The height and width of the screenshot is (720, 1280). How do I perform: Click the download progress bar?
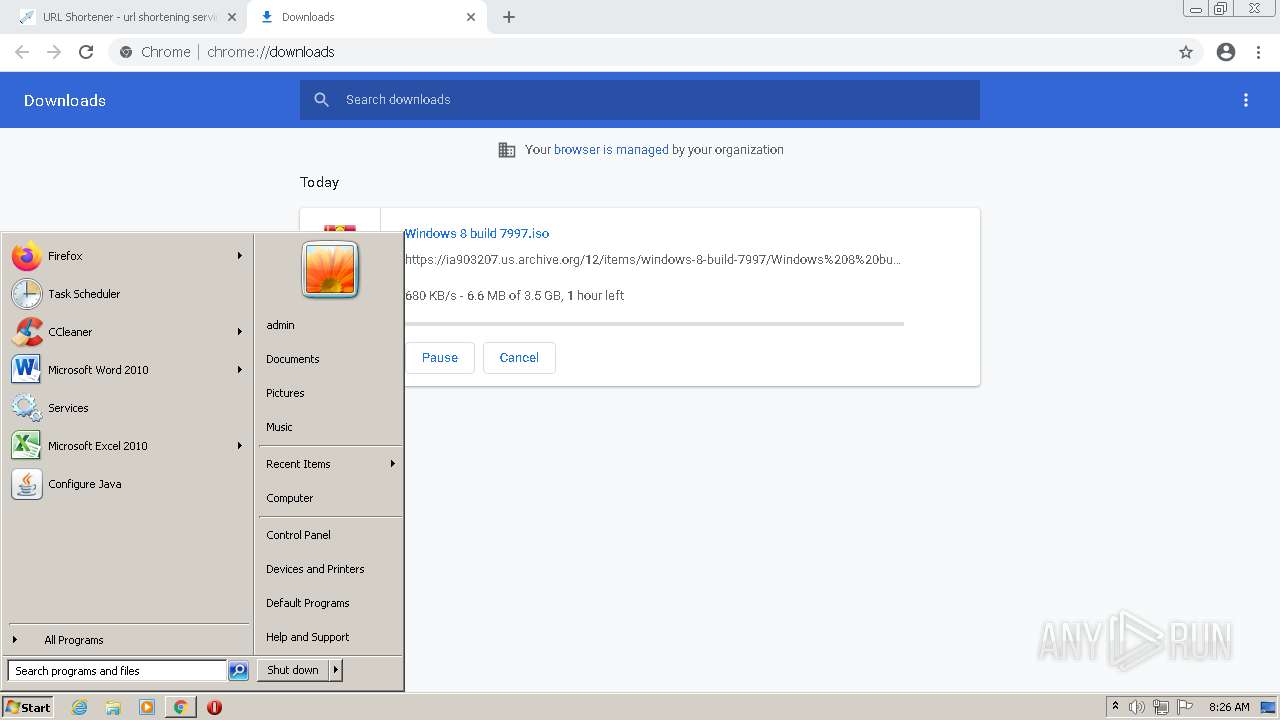tap(654, 324)
